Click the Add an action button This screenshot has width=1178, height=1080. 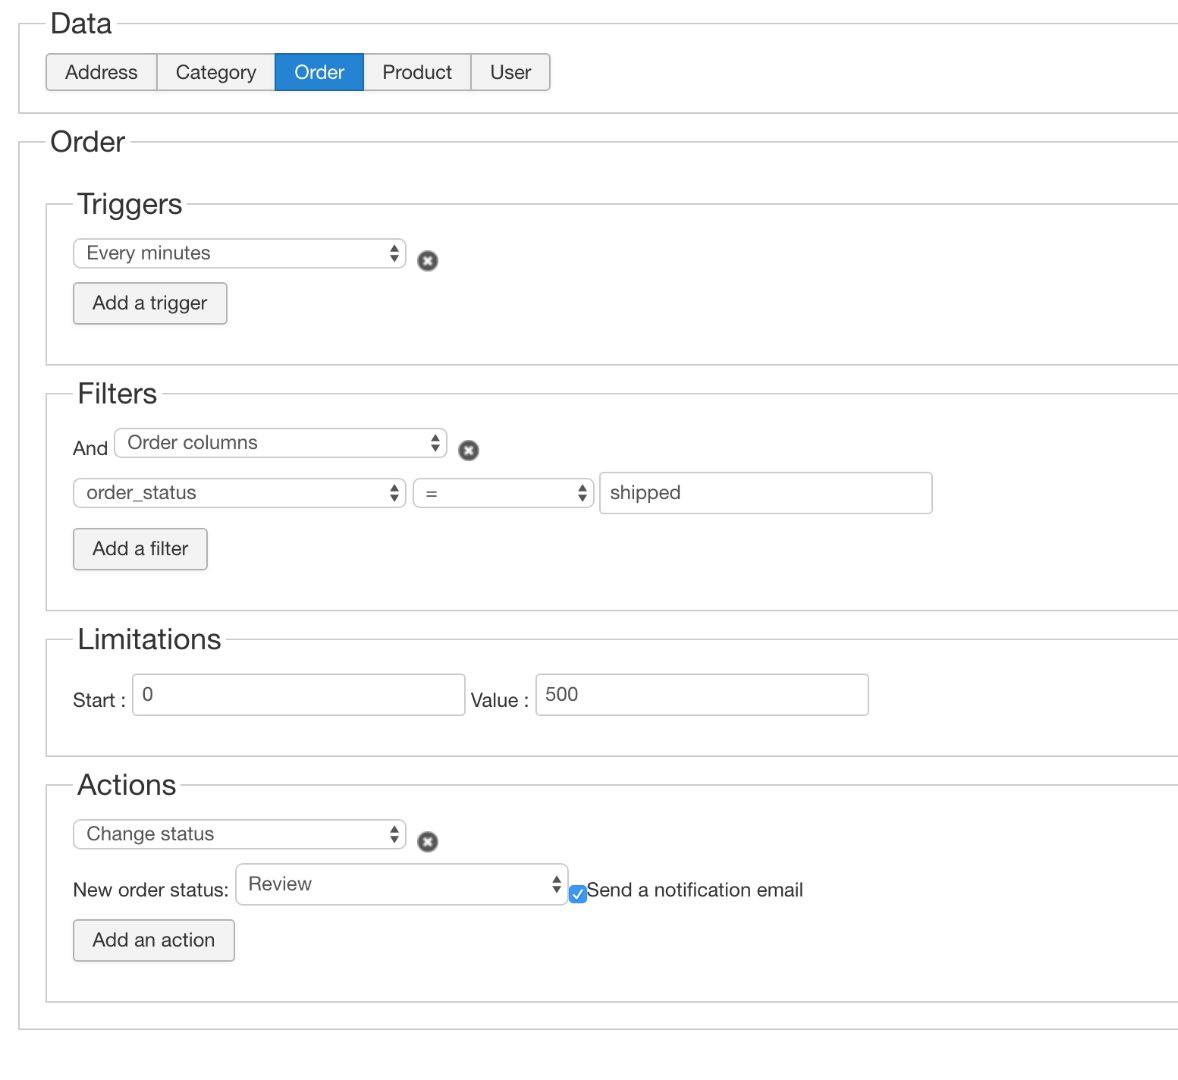[153, 941]
